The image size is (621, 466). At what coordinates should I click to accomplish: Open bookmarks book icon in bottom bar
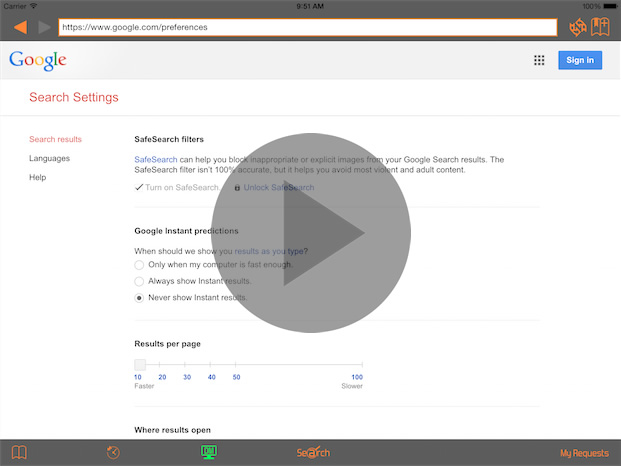[18, 453]
